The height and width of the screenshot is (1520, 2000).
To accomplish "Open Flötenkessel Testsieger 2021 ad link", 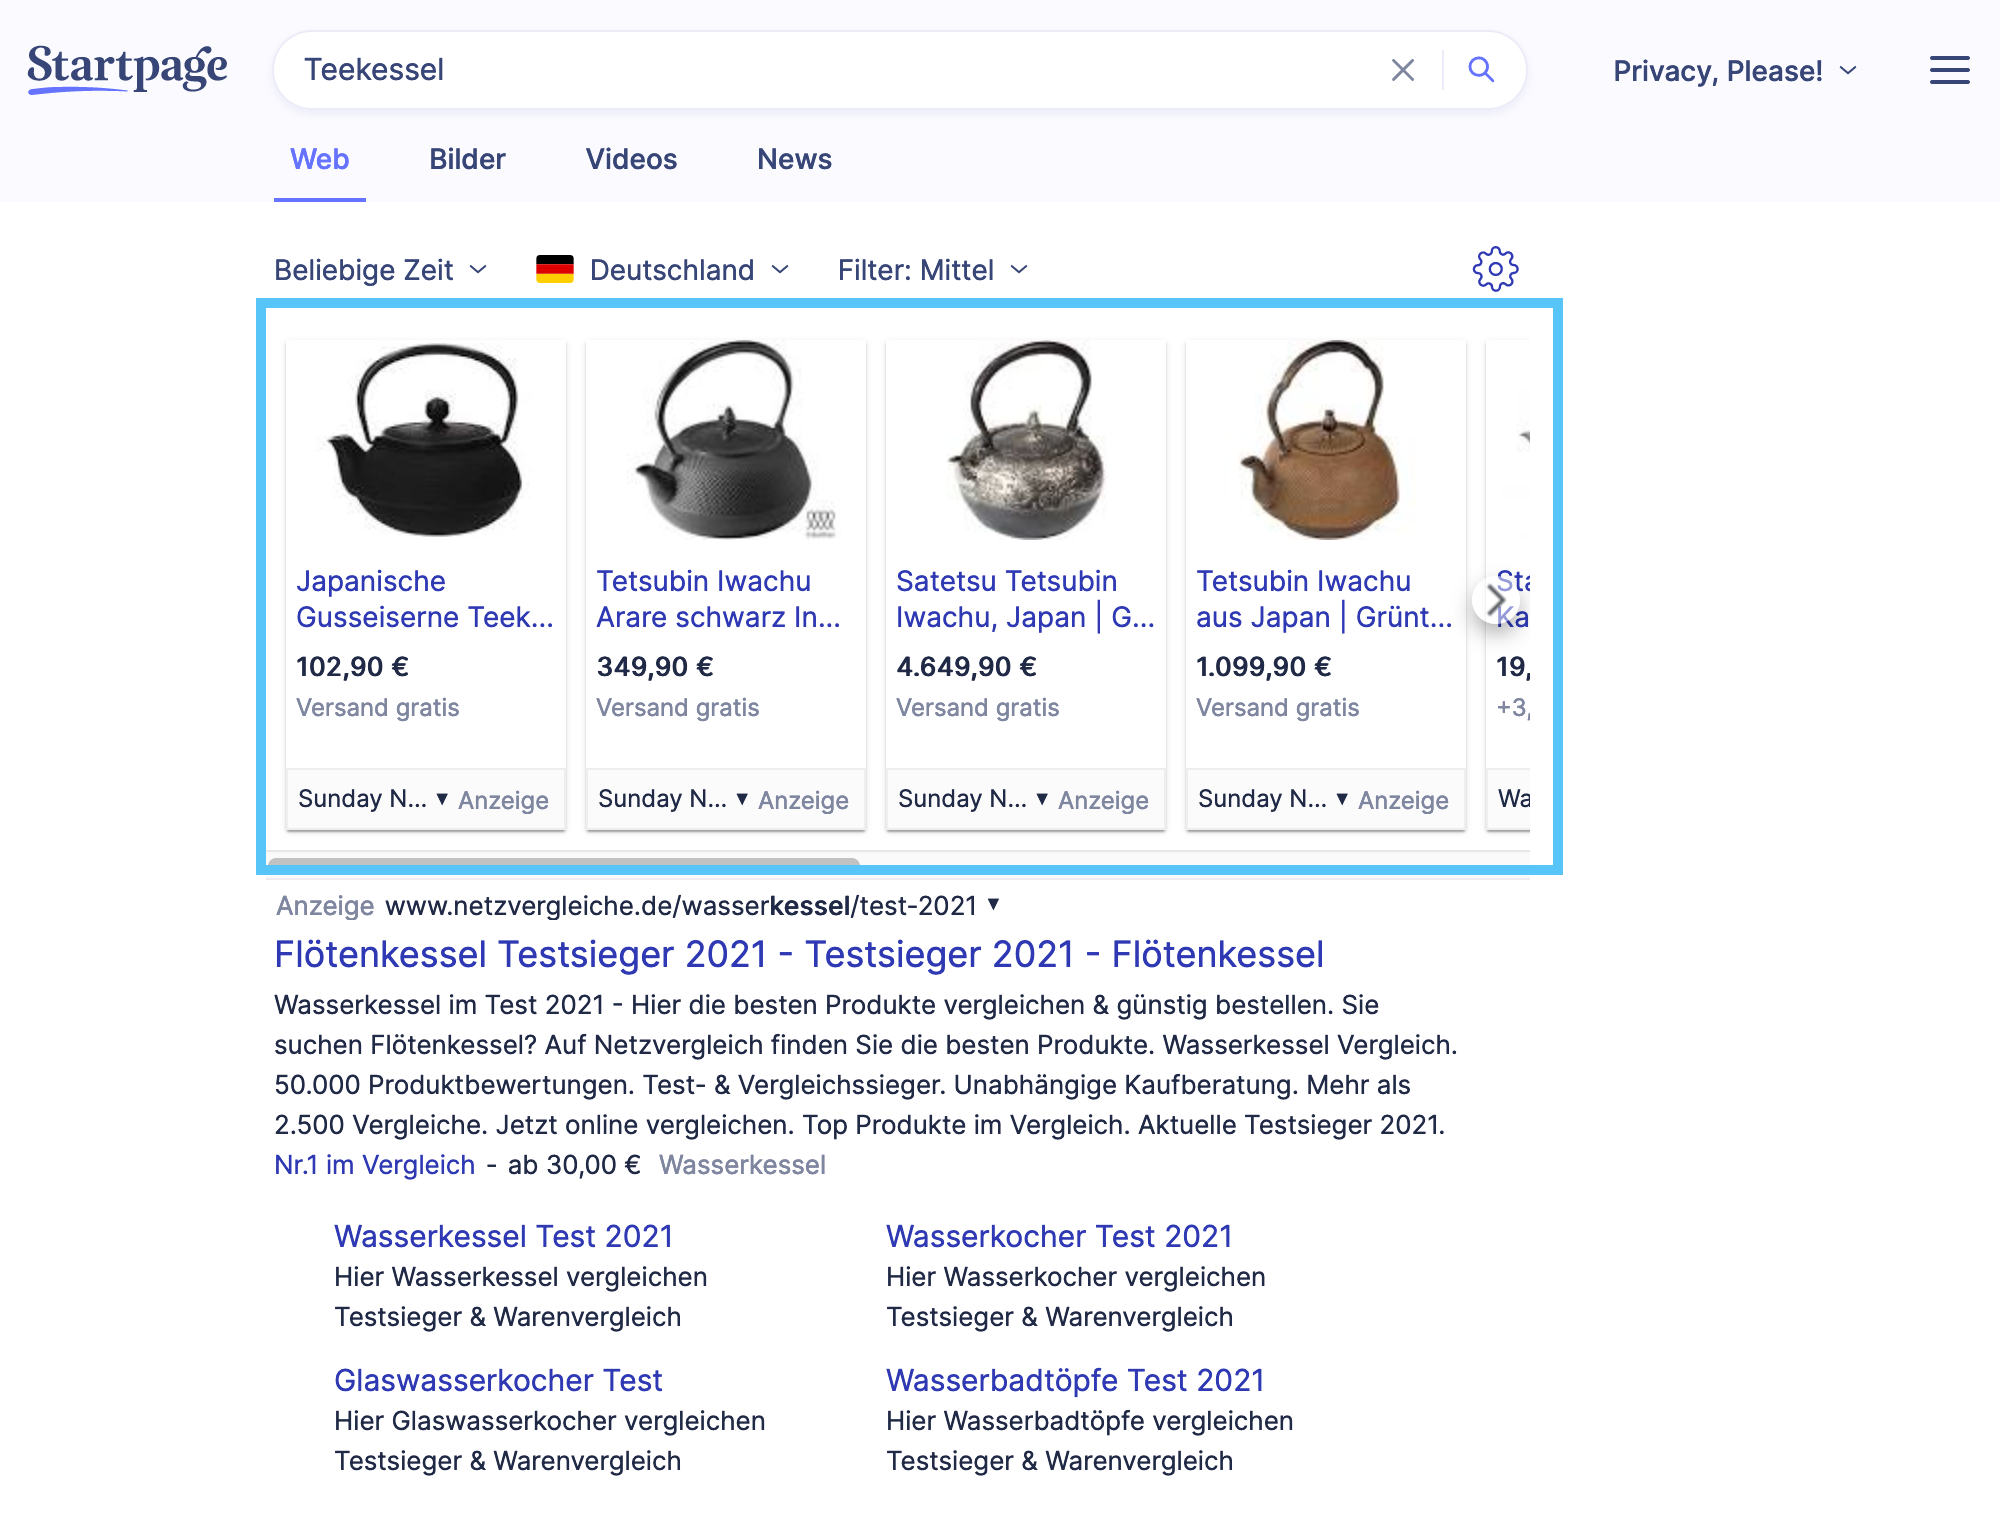I will point(798,954).
